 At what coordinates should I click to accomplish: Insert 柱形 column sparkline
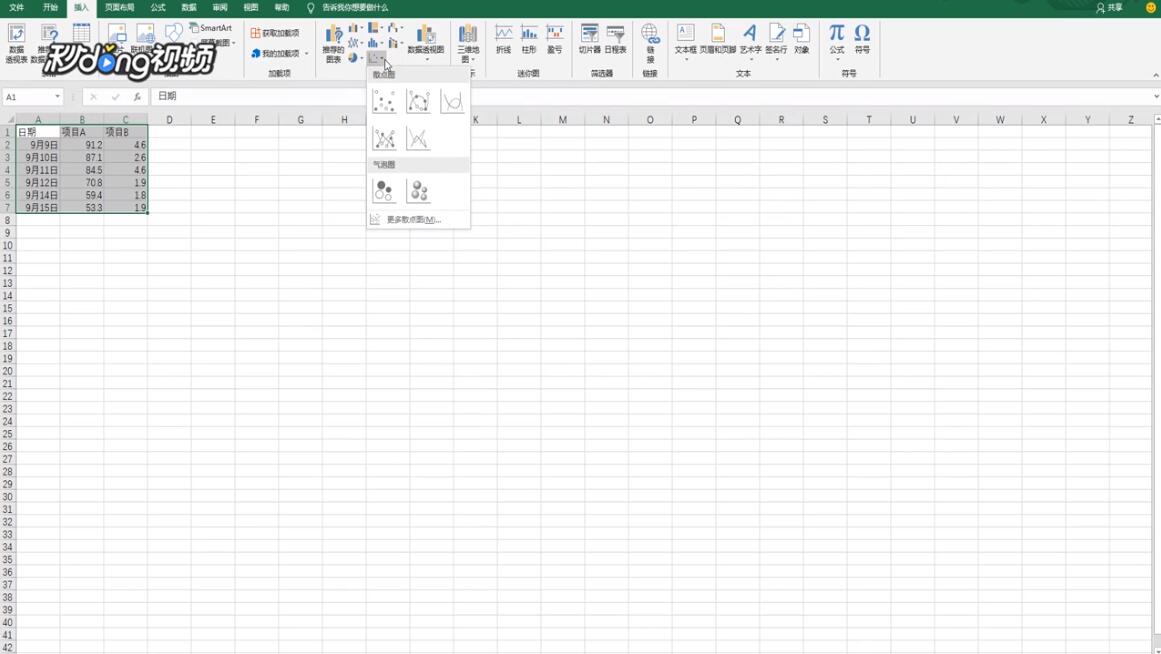[x=529, y=39]
